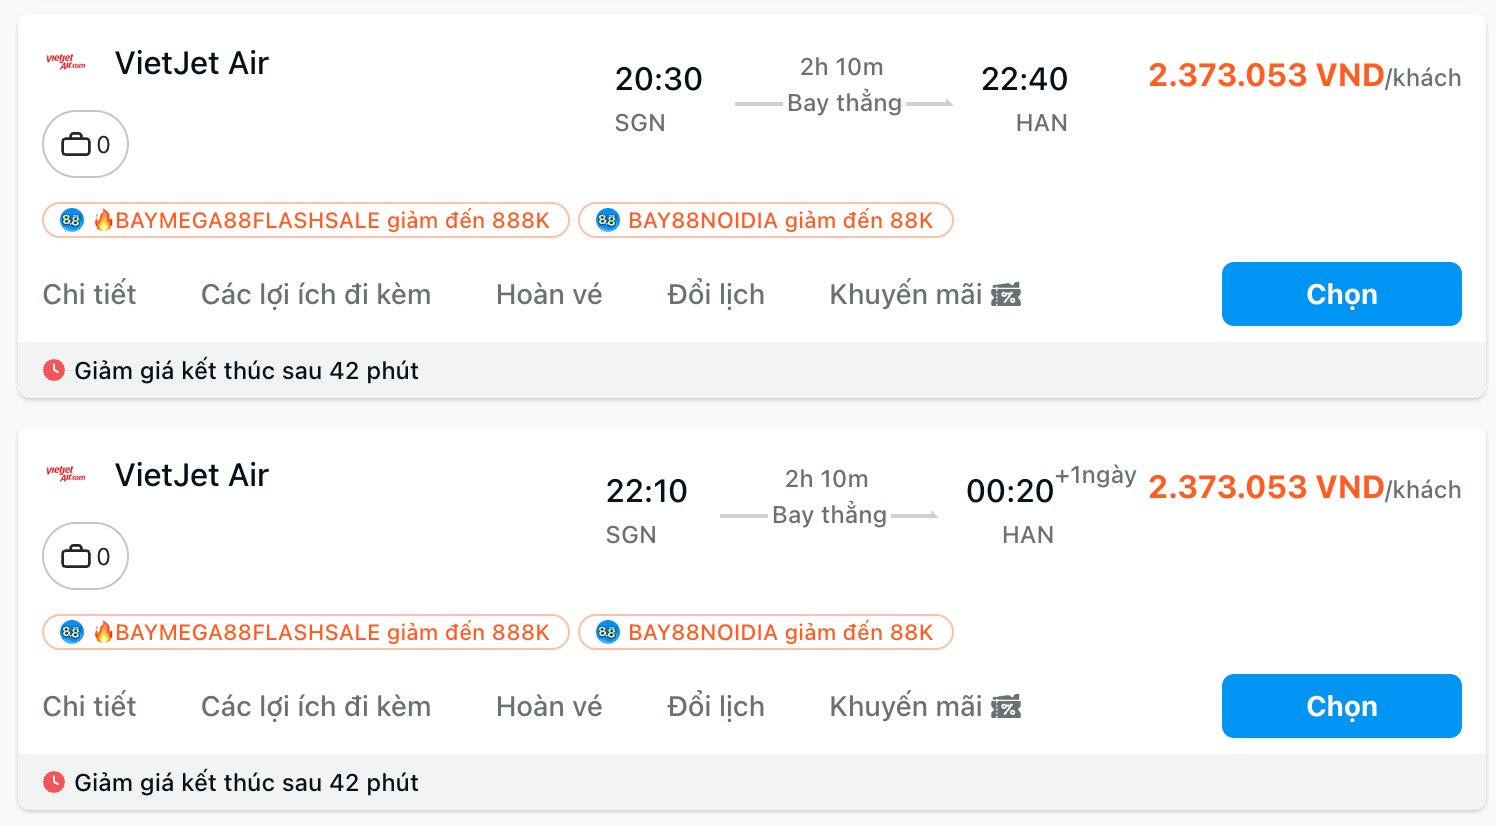Click VietJet logo on the 22:10 flight

66,474
